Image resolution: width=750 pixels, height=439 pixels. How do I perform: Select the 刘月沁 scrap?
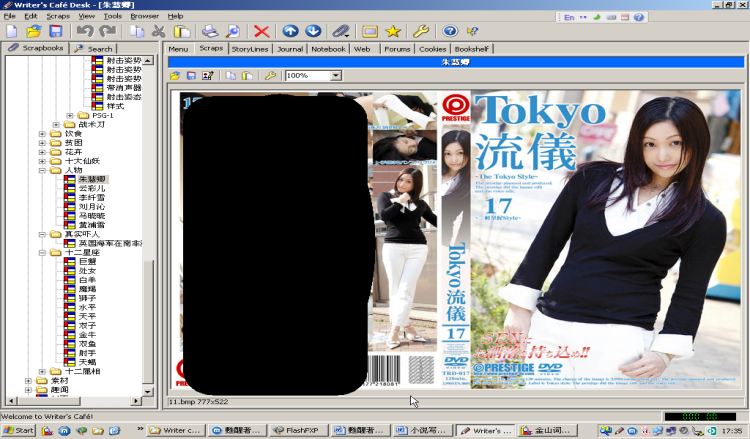coord(92,207)
